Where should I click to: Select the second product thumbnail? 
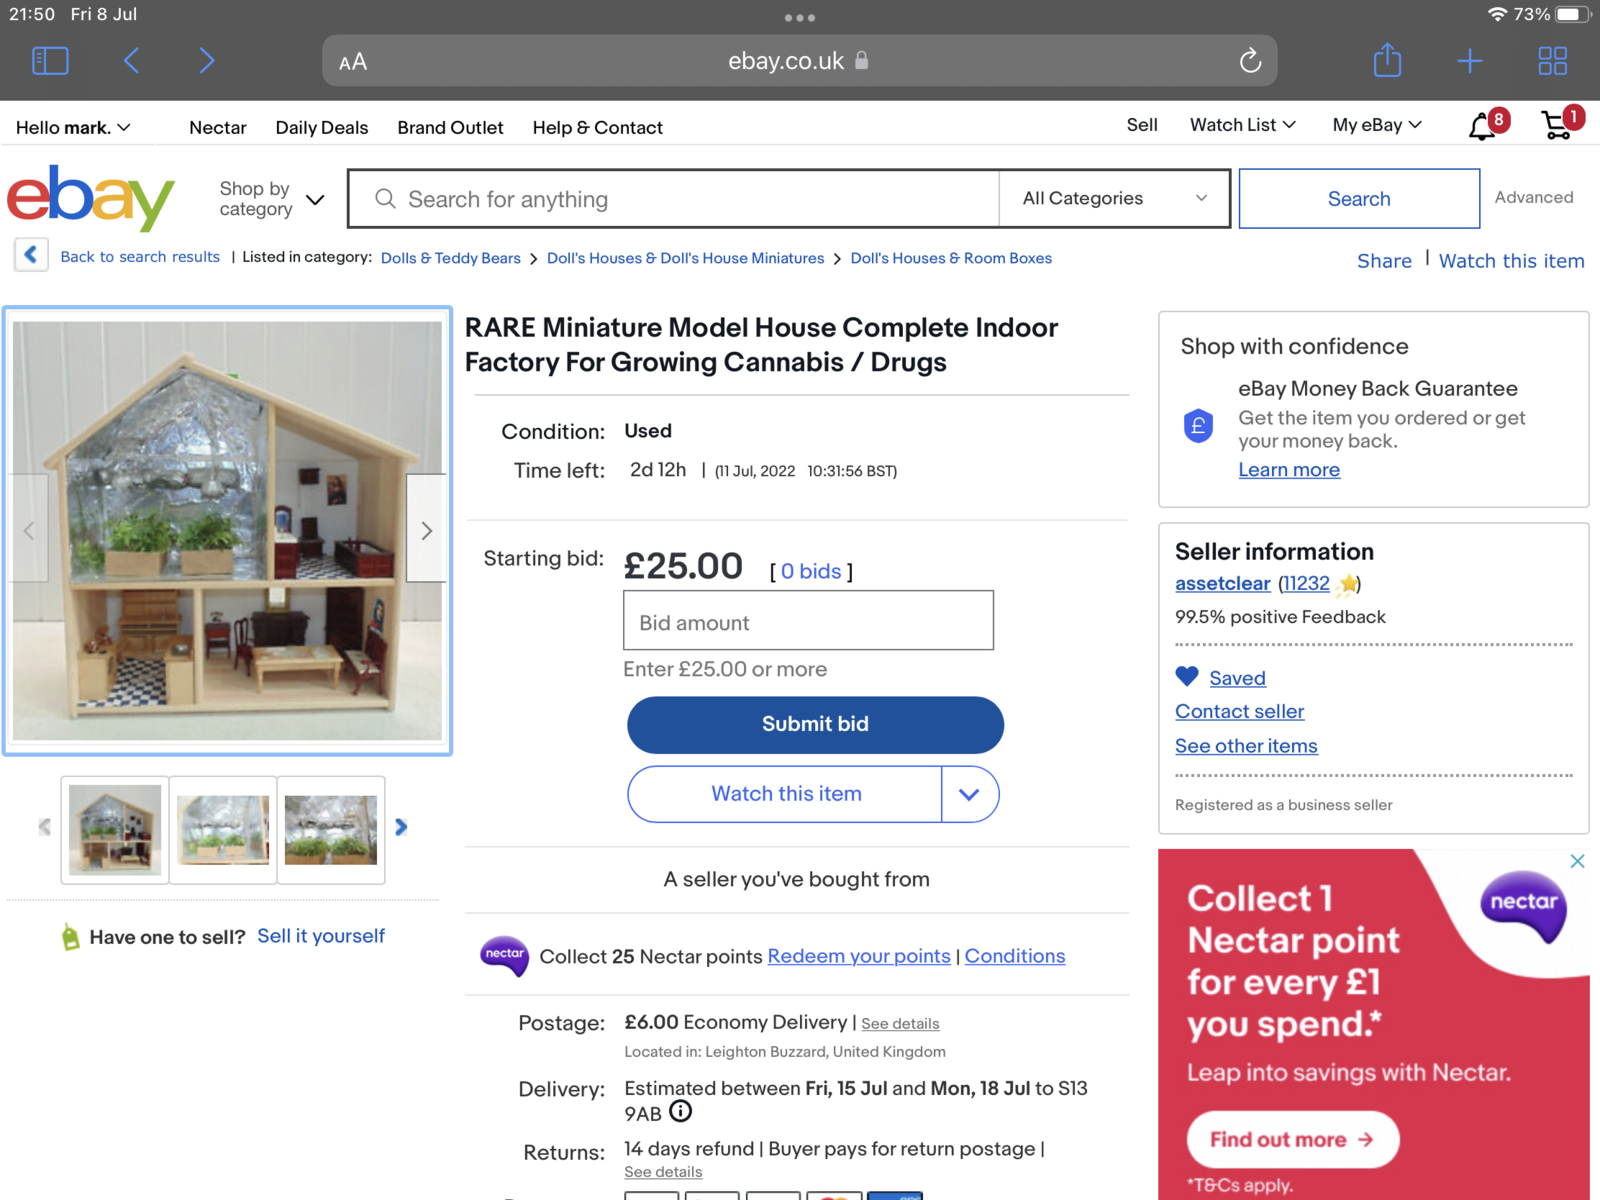(x=223, y=829)
